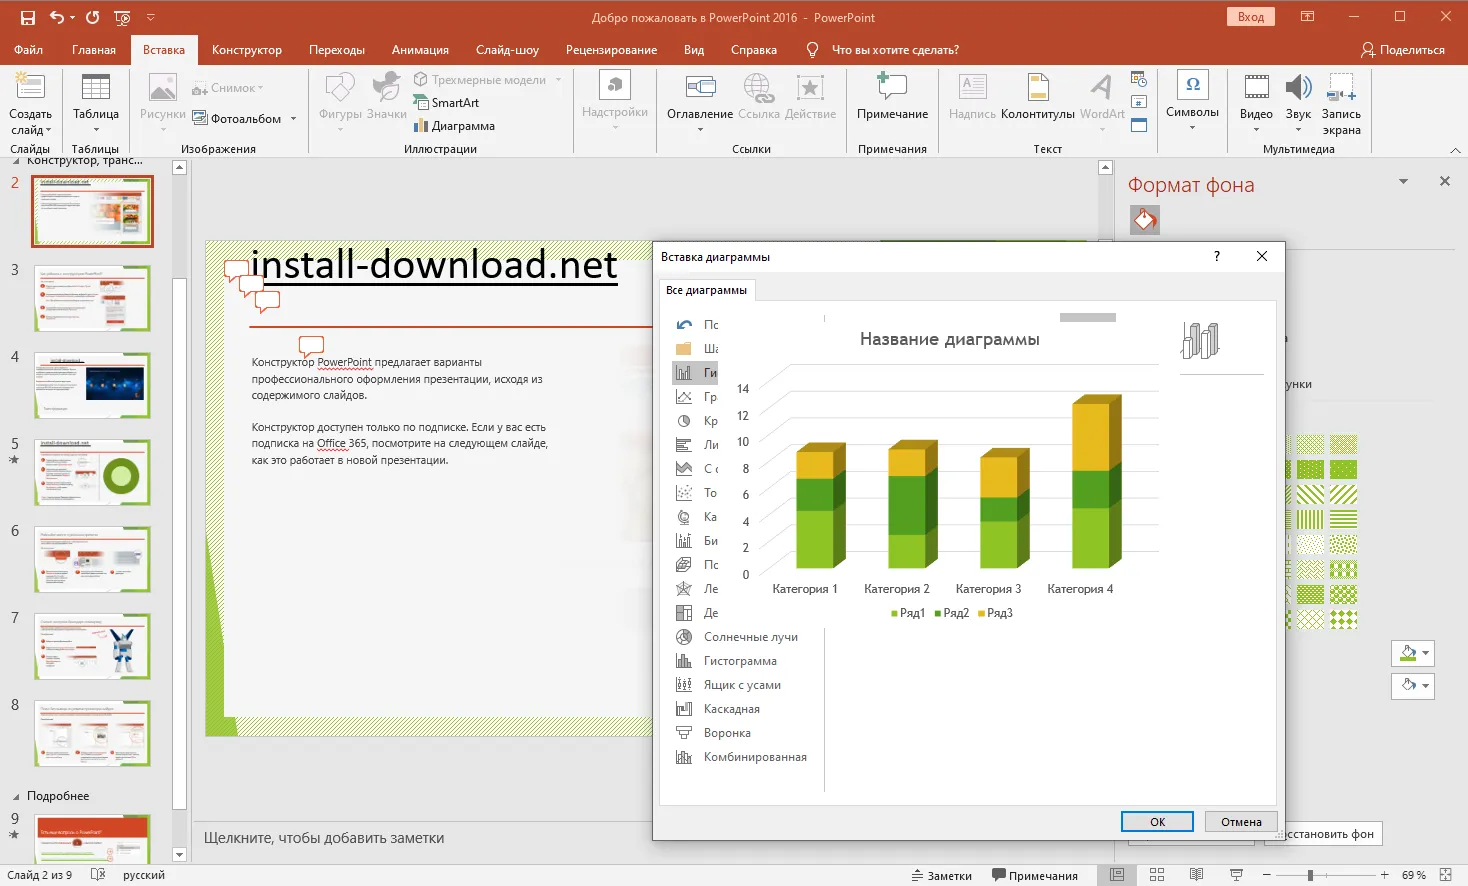The image size is (1468, 886).
Task: Open the Конструктор ribbon tab
Action: pyautogui.click(x=246, y=50)
